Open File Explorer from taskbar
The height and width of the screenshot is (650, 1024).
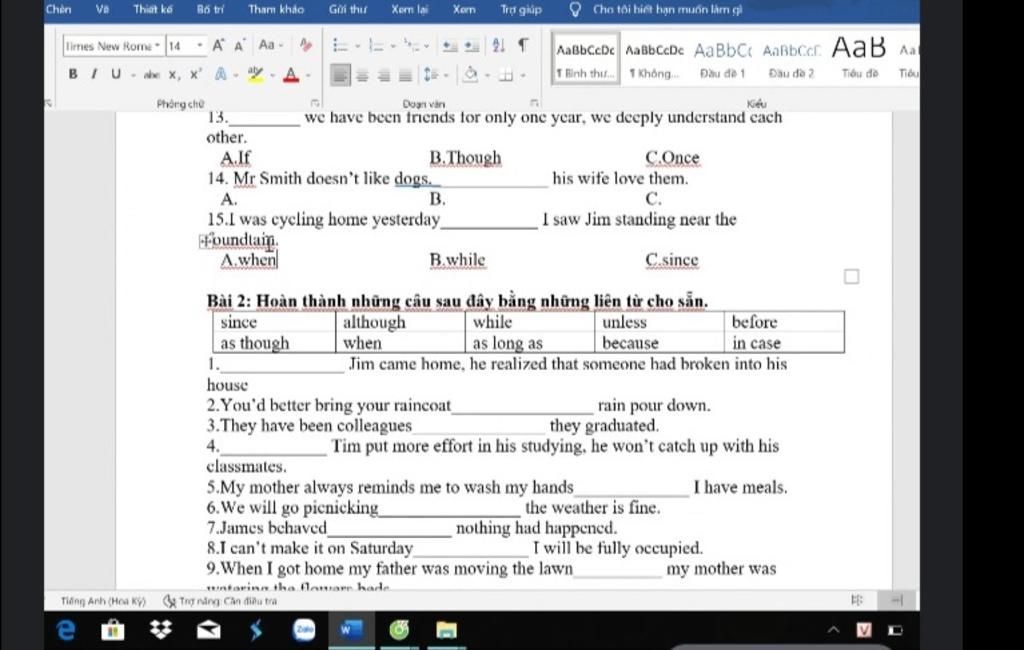[447, 630]
